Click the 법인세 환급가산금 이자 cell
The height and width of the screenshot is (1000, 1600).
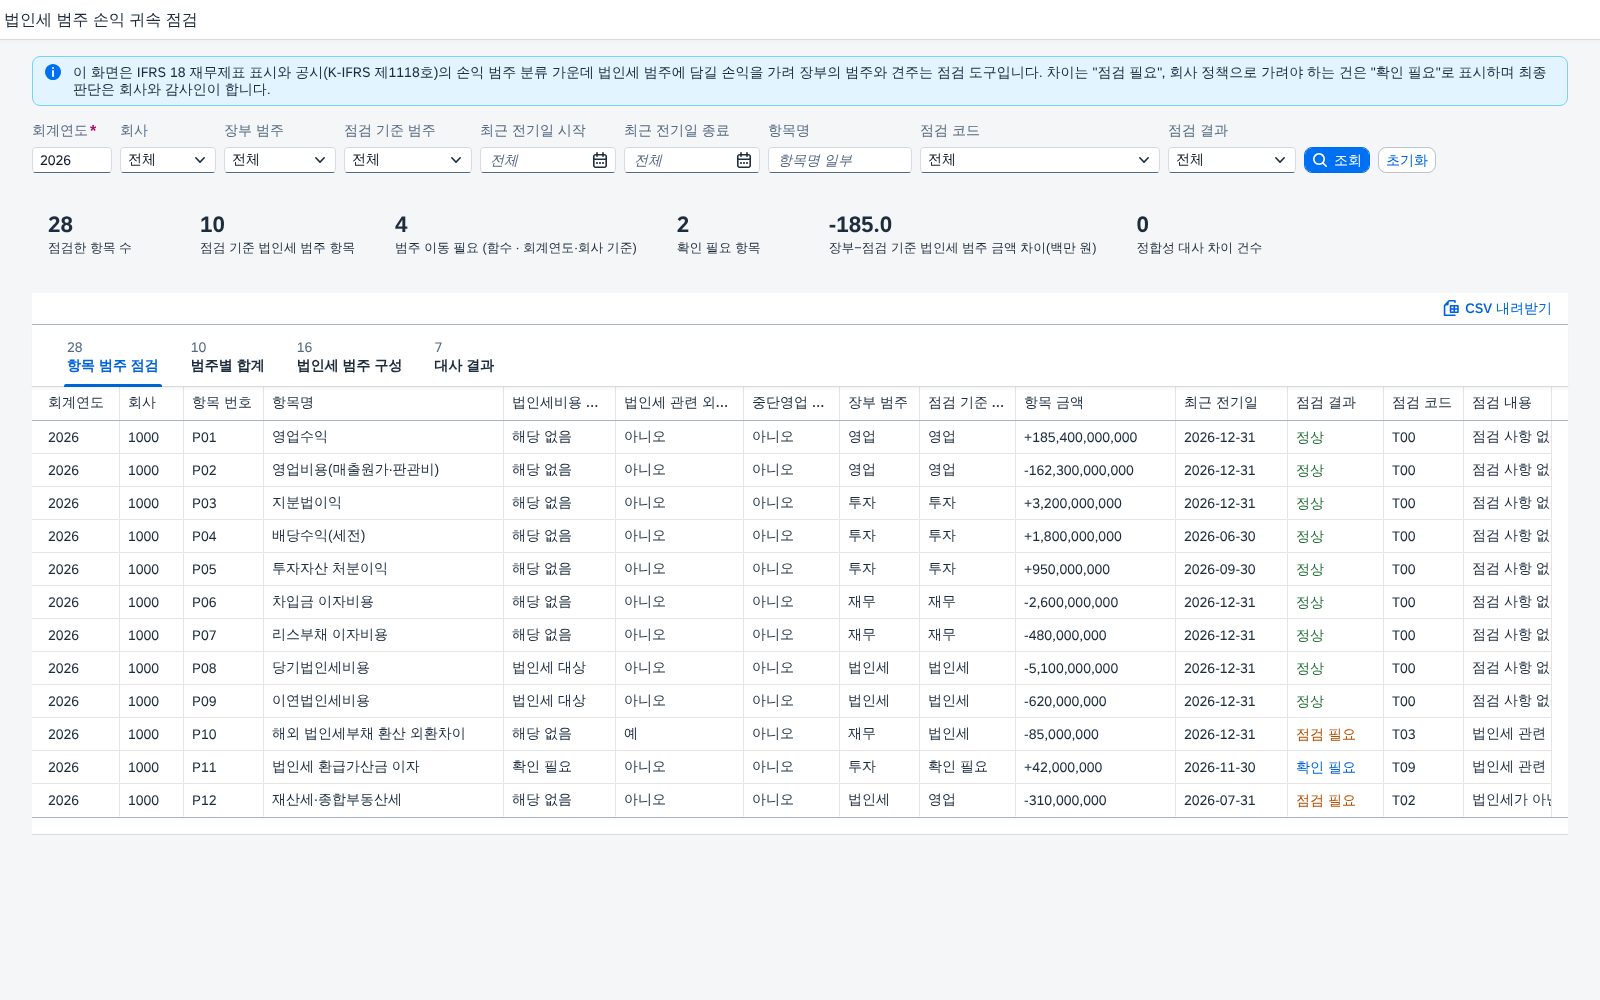point(383,767)
